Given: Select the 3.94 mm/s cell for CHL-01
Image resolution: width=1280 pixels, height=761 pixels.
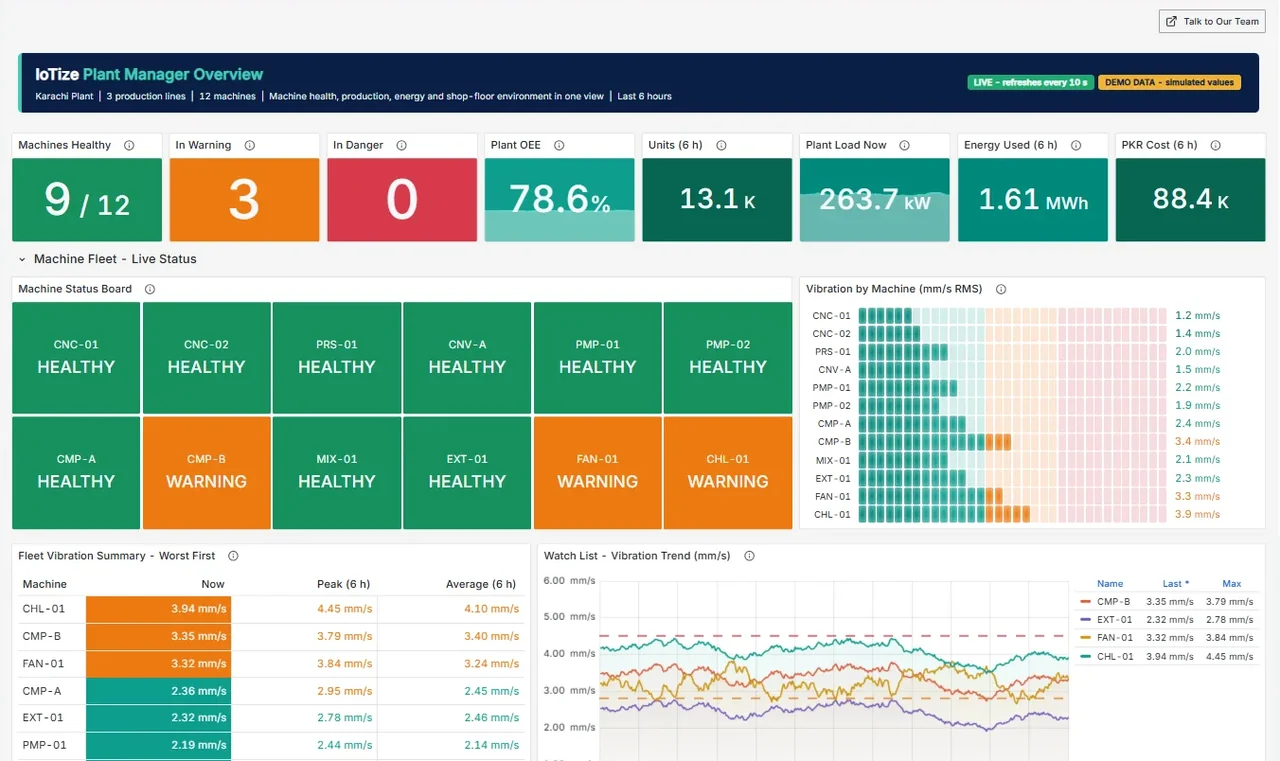Looking at the screenshot, I should [158, 609].
